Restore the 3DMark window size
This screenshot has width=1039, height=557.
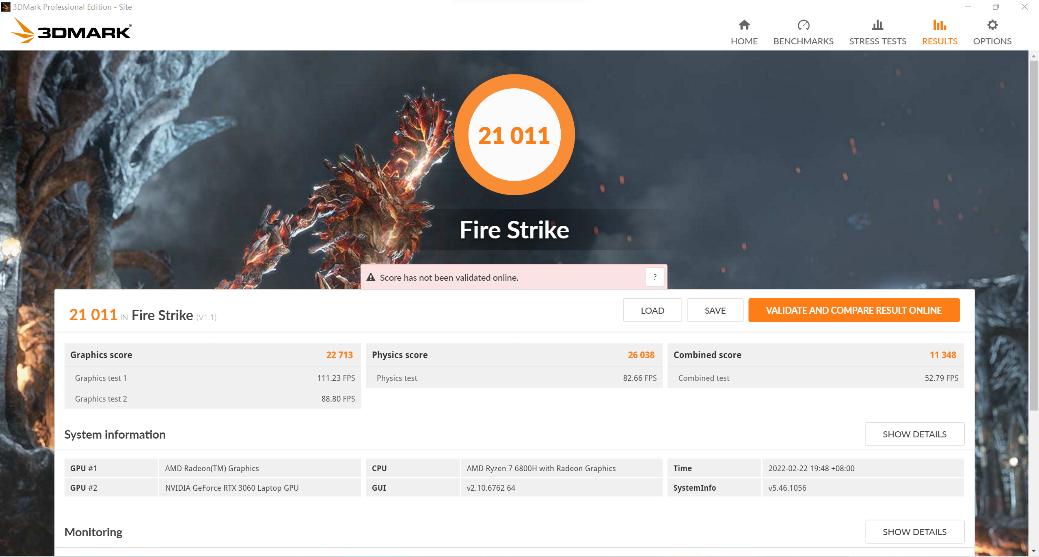tap(995, 7)
